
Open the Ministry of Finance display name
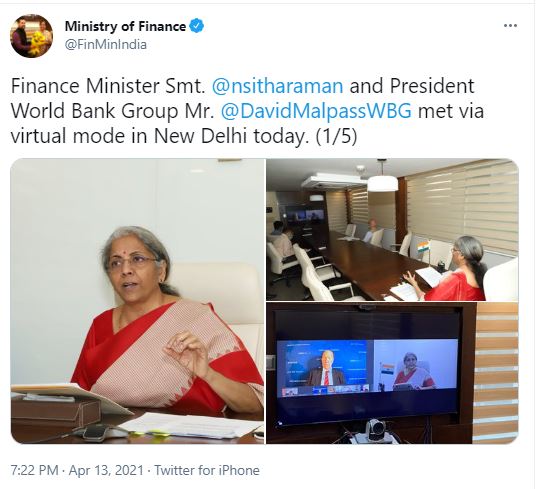[x=125, y=26]
